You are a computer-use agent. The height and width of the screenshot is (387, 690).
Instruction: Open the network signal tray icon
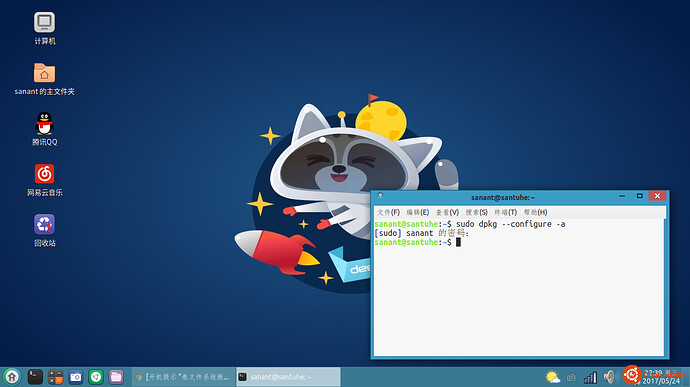[x=590, y=377]
